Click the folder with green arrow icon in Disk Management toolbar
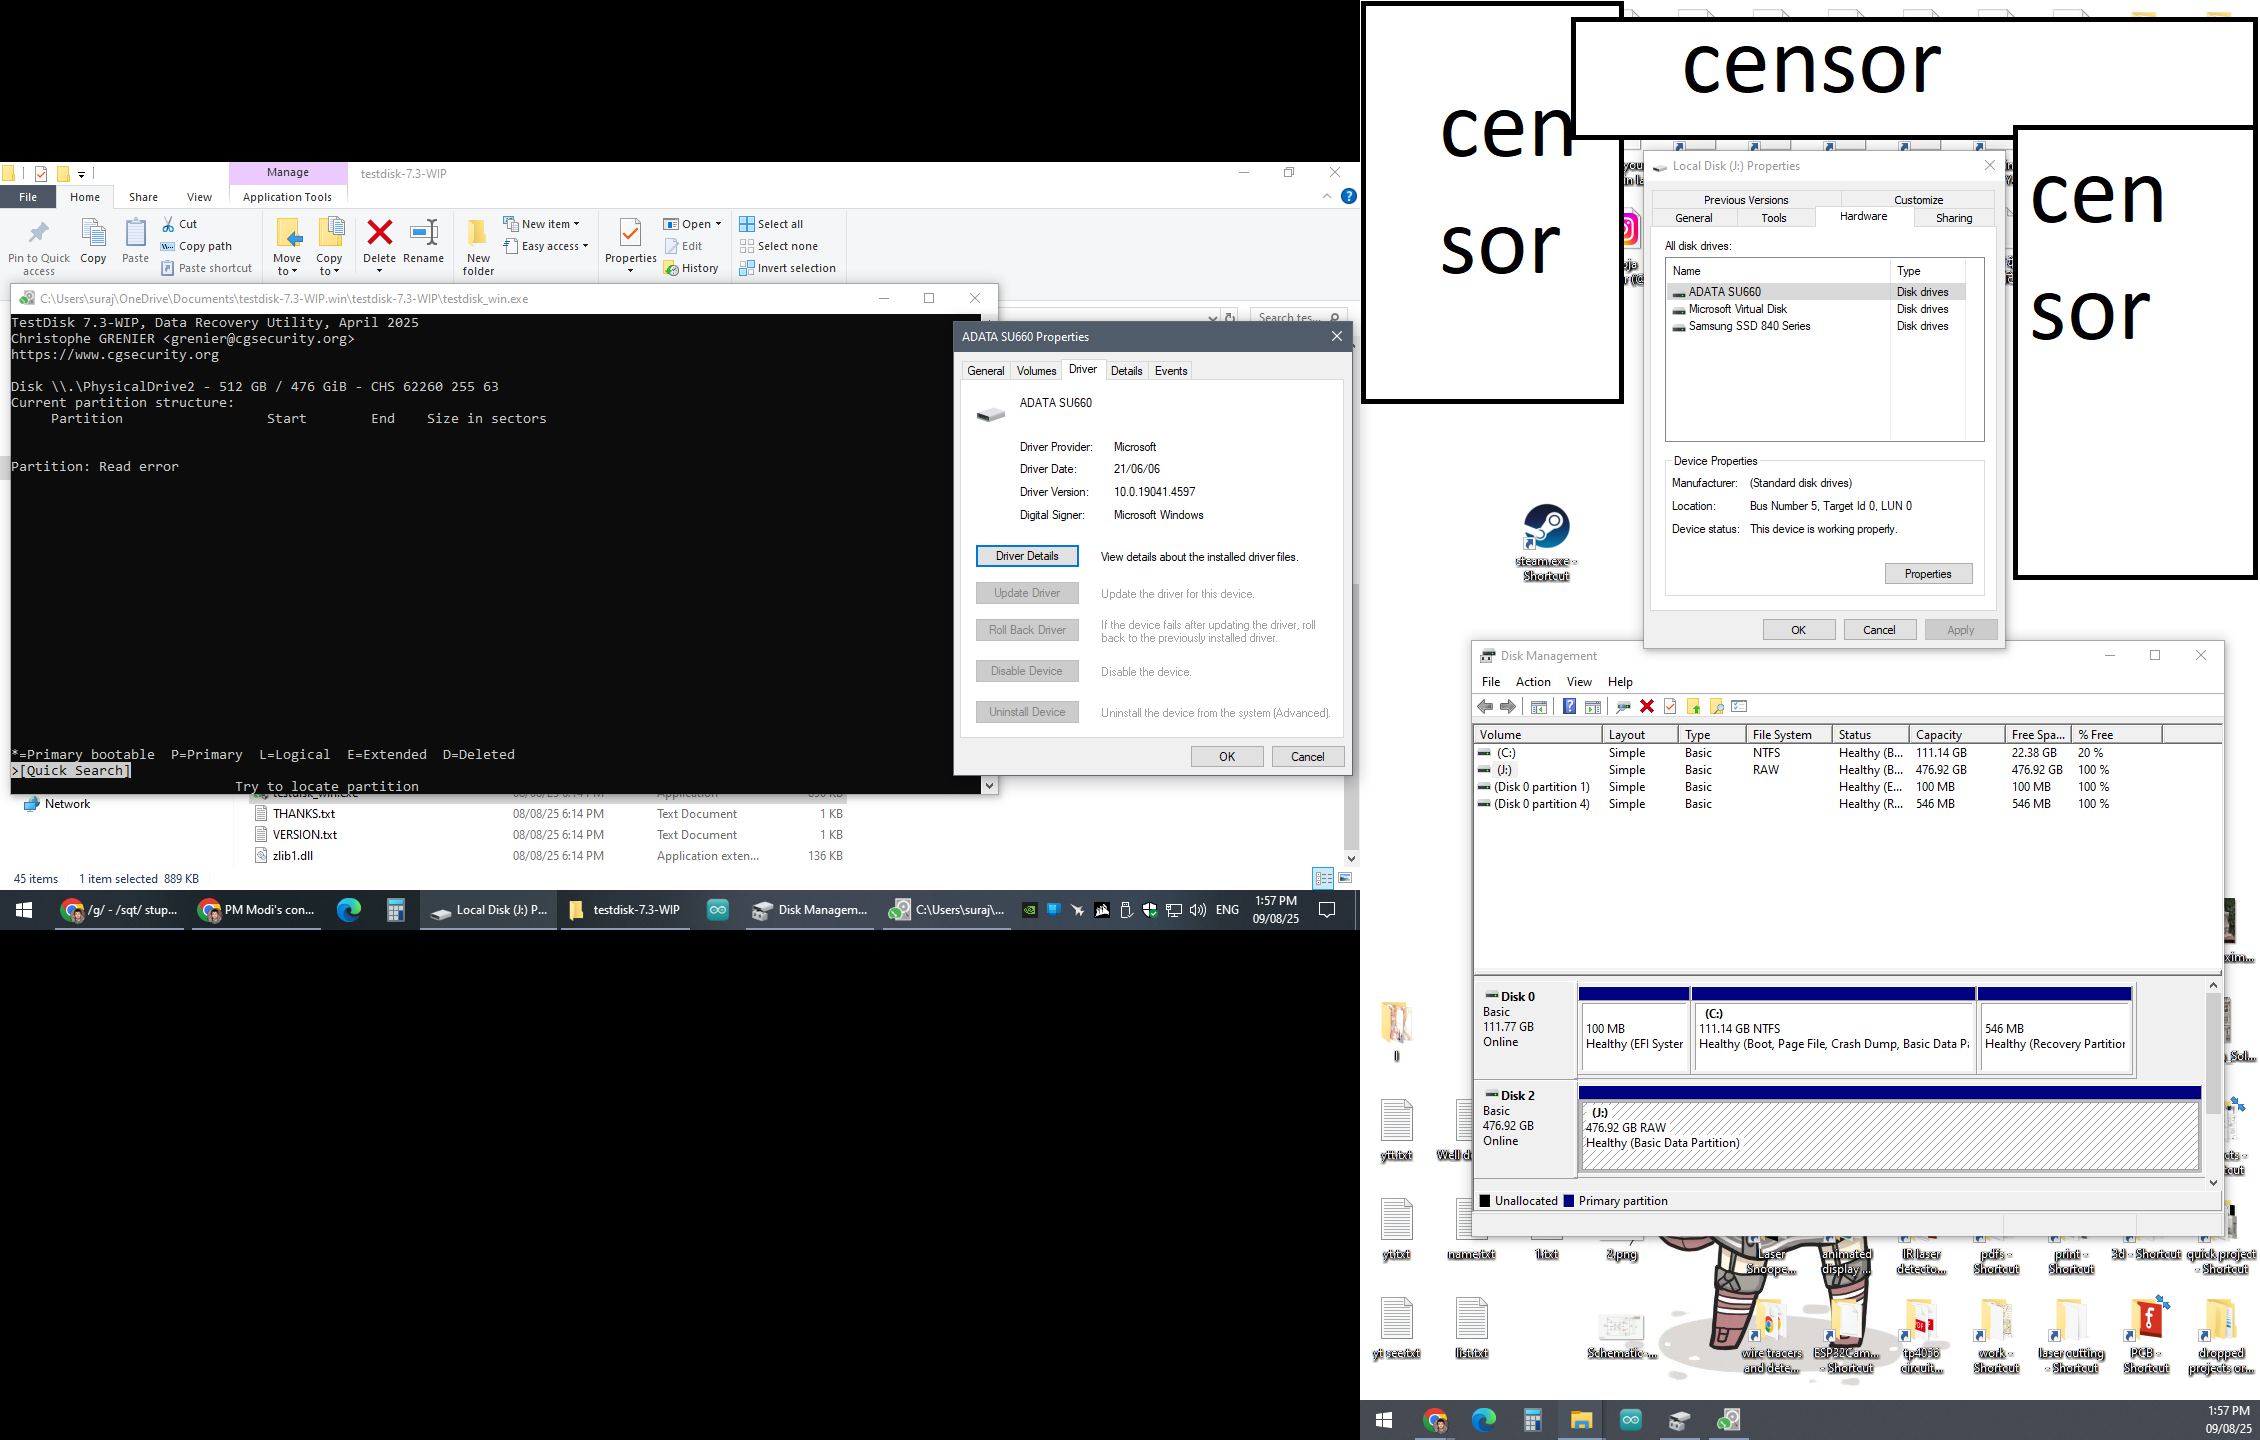Image resolution: width=2260 pixels, height=1440 pixels. pos(1693,707)
